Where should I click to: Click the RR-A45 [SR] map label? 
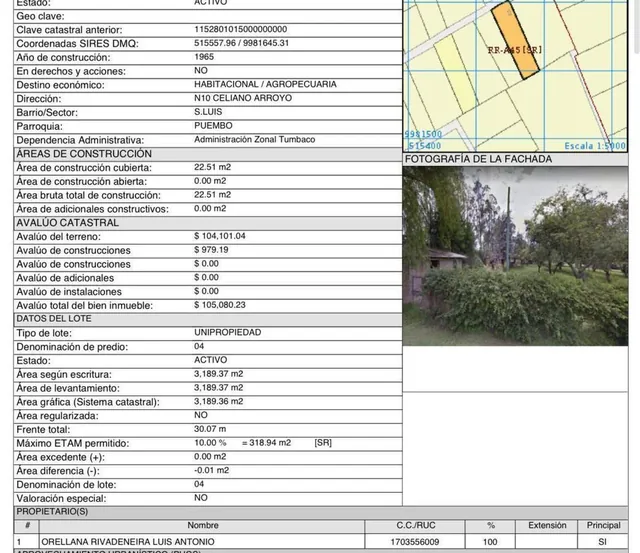tap(515, 50)
